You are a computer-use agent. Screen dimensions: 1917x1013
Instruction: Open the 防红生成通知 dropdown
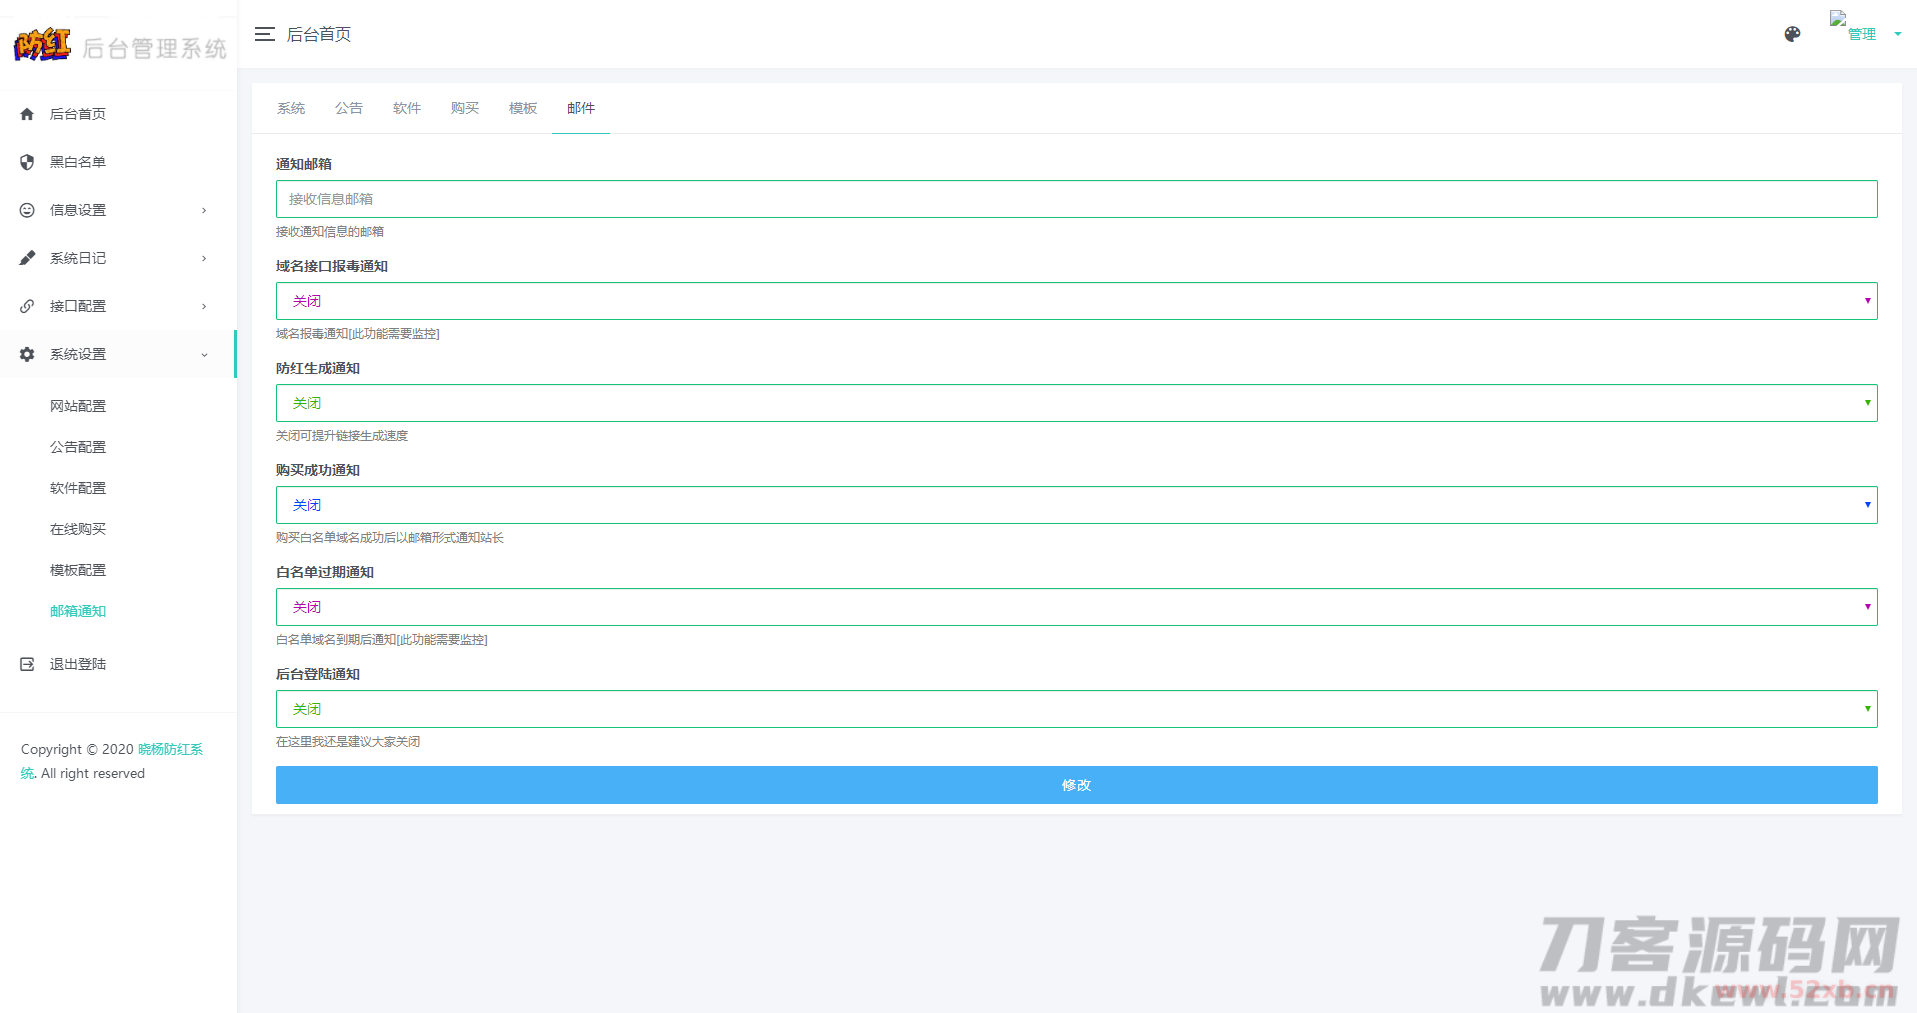pos(1076,403)
